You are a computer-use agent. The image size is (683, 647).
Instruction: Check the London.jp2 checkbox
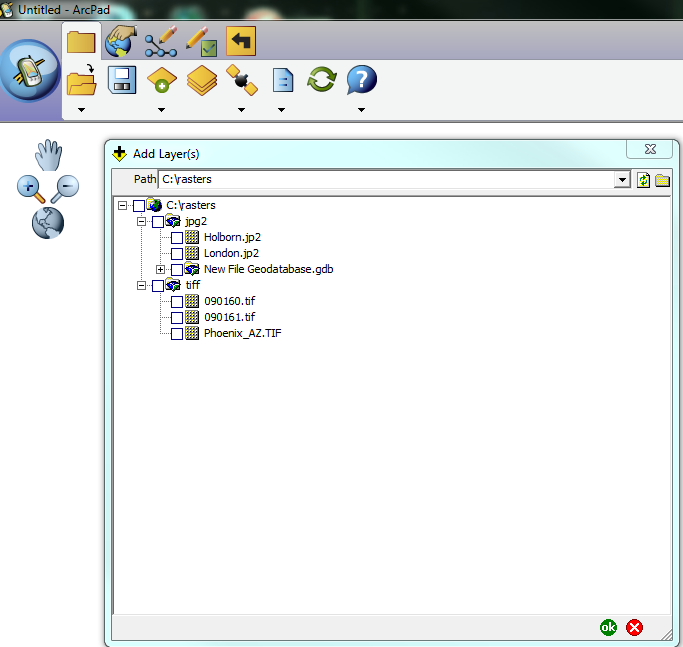[177, 254]
